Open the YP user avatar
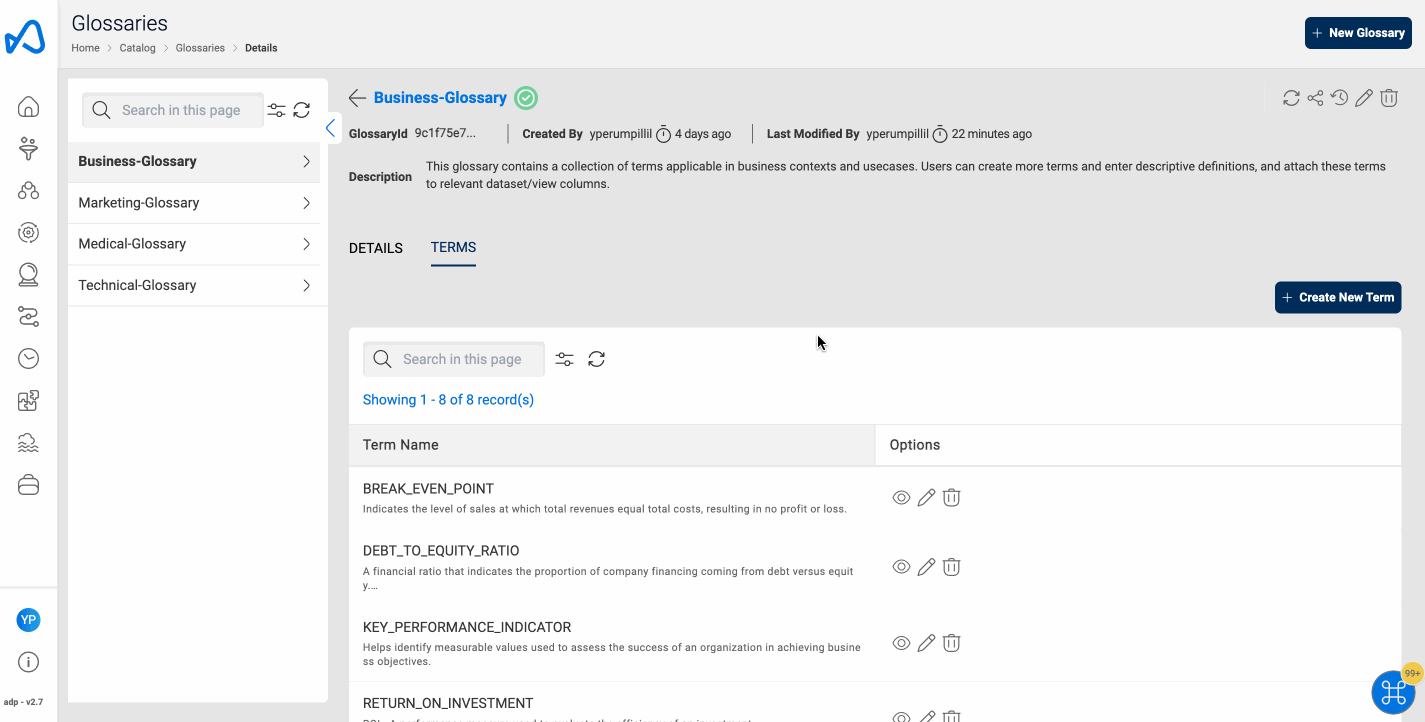 (28, 620)
